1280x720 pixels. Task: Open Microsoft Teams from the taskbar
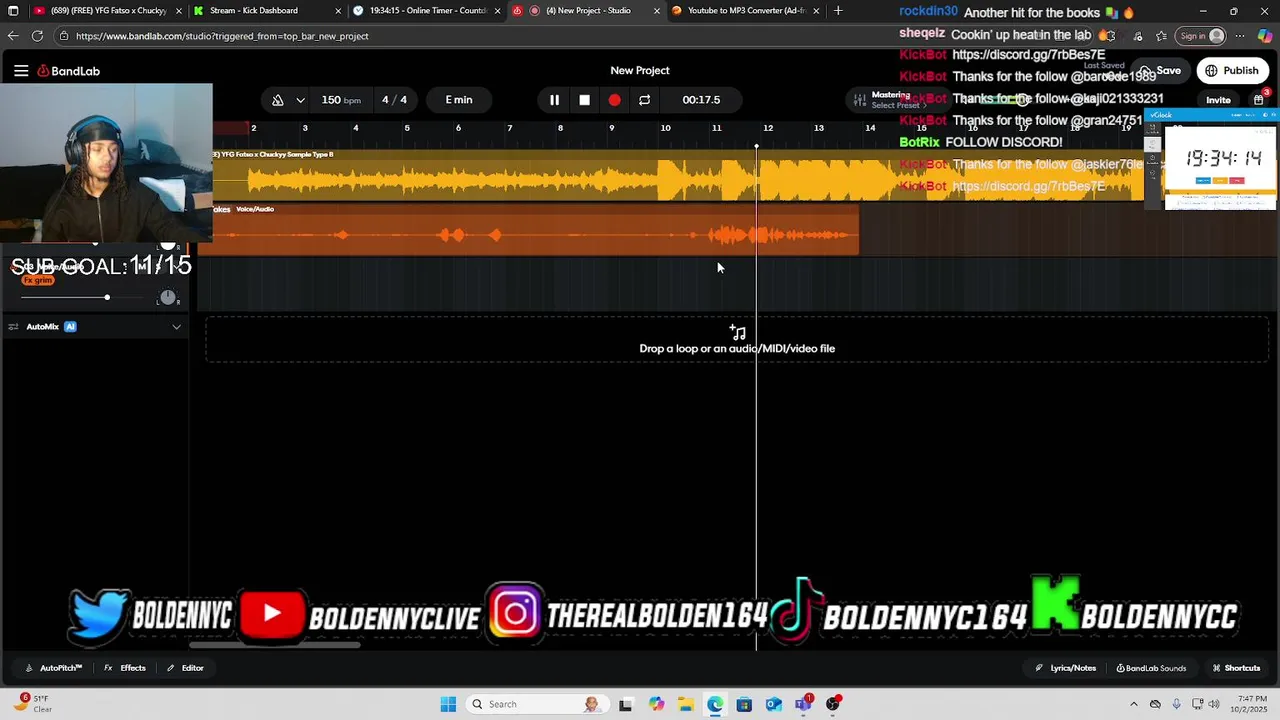(x=803, y=704)
